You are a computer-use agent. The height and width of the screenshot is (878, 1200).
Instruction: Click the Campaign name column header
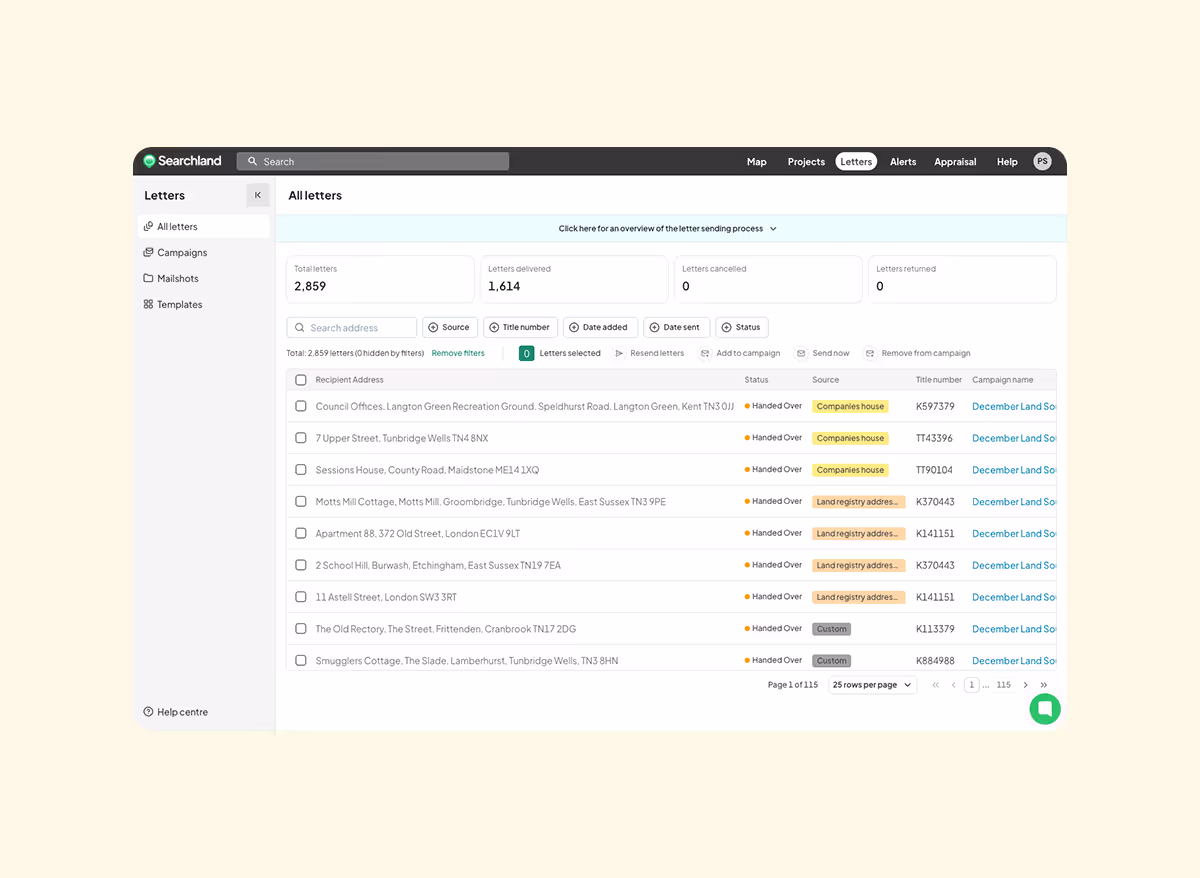[1003, 380]
